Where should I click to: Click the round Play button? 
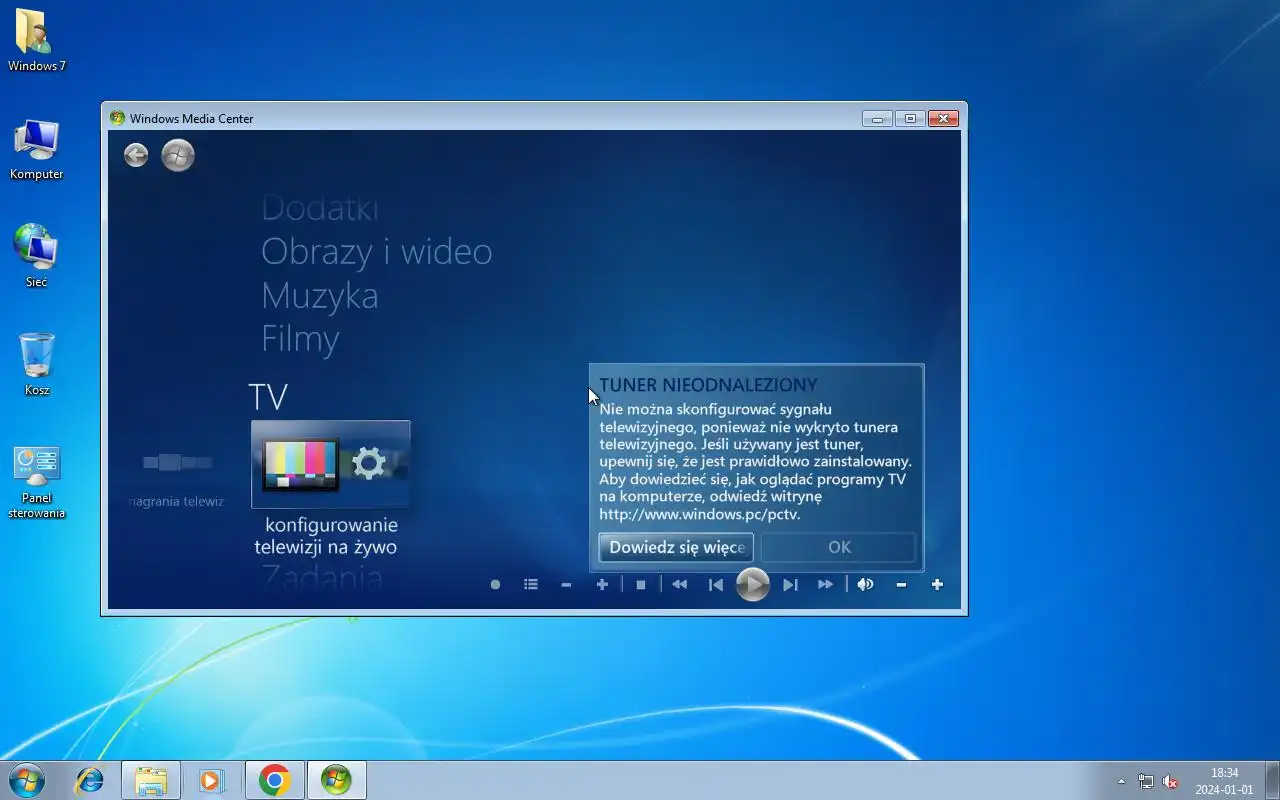(753, 584)
